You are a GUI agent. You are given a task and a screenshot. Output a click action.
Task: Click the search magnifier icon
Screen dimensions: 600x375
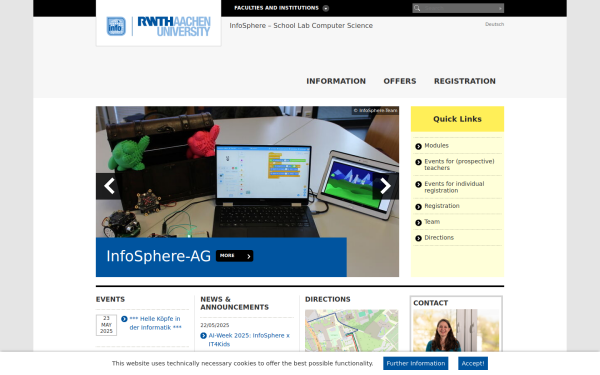point(417,8)
